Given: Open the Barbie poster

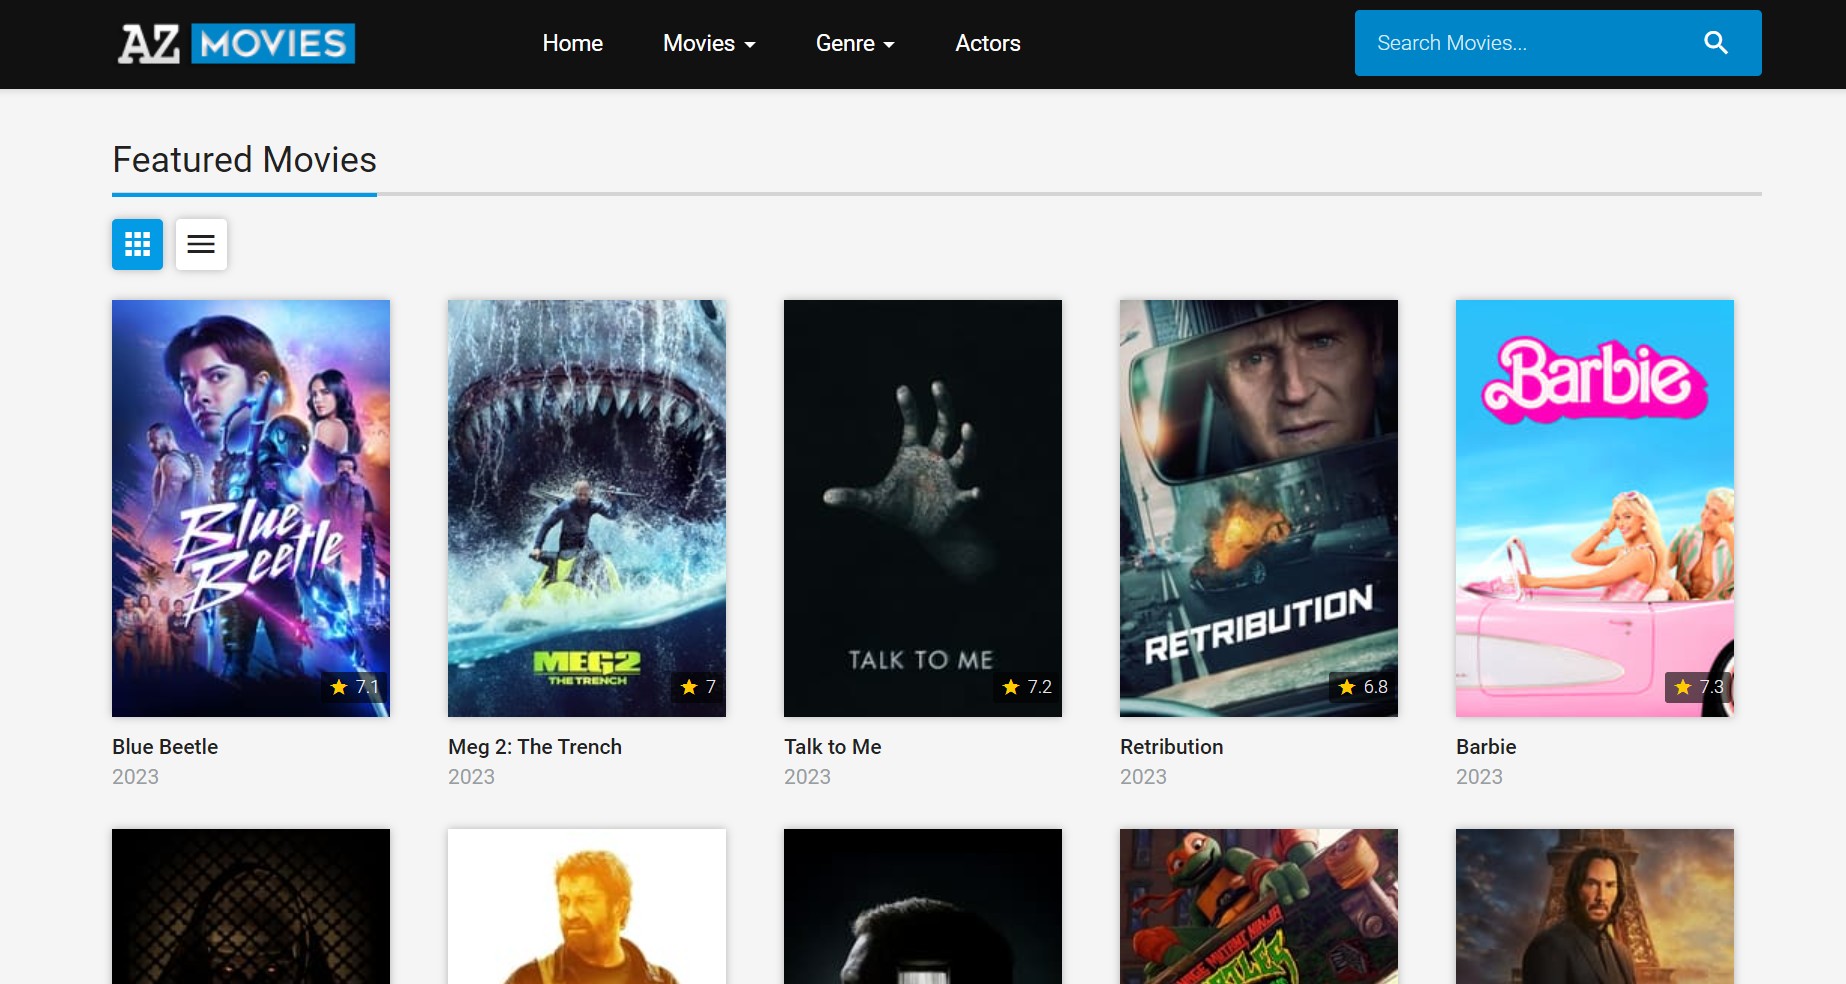Looking at the screenshot, I should [x=1595, y=508].
